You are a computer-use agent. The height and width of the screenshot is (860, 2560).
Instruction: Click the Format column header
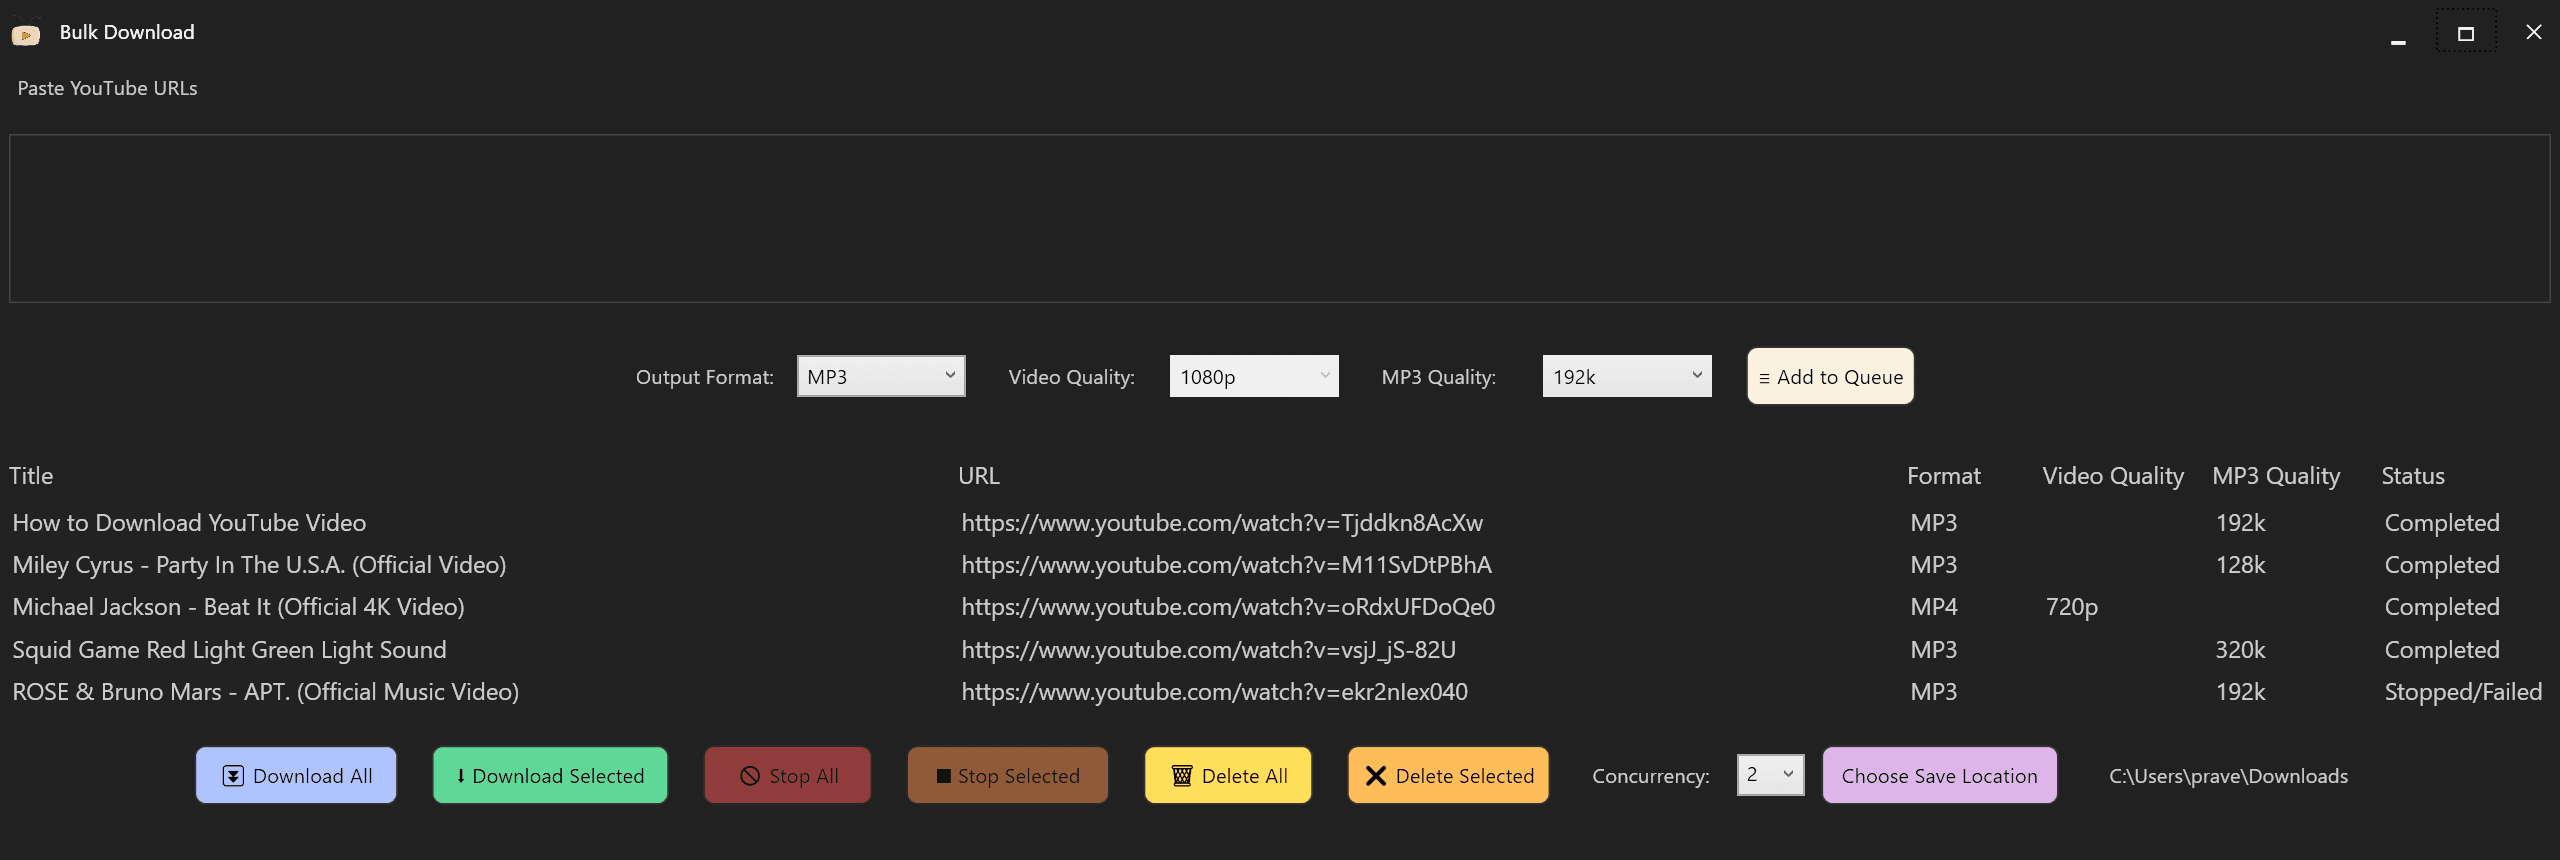(x=1943, y=476)
